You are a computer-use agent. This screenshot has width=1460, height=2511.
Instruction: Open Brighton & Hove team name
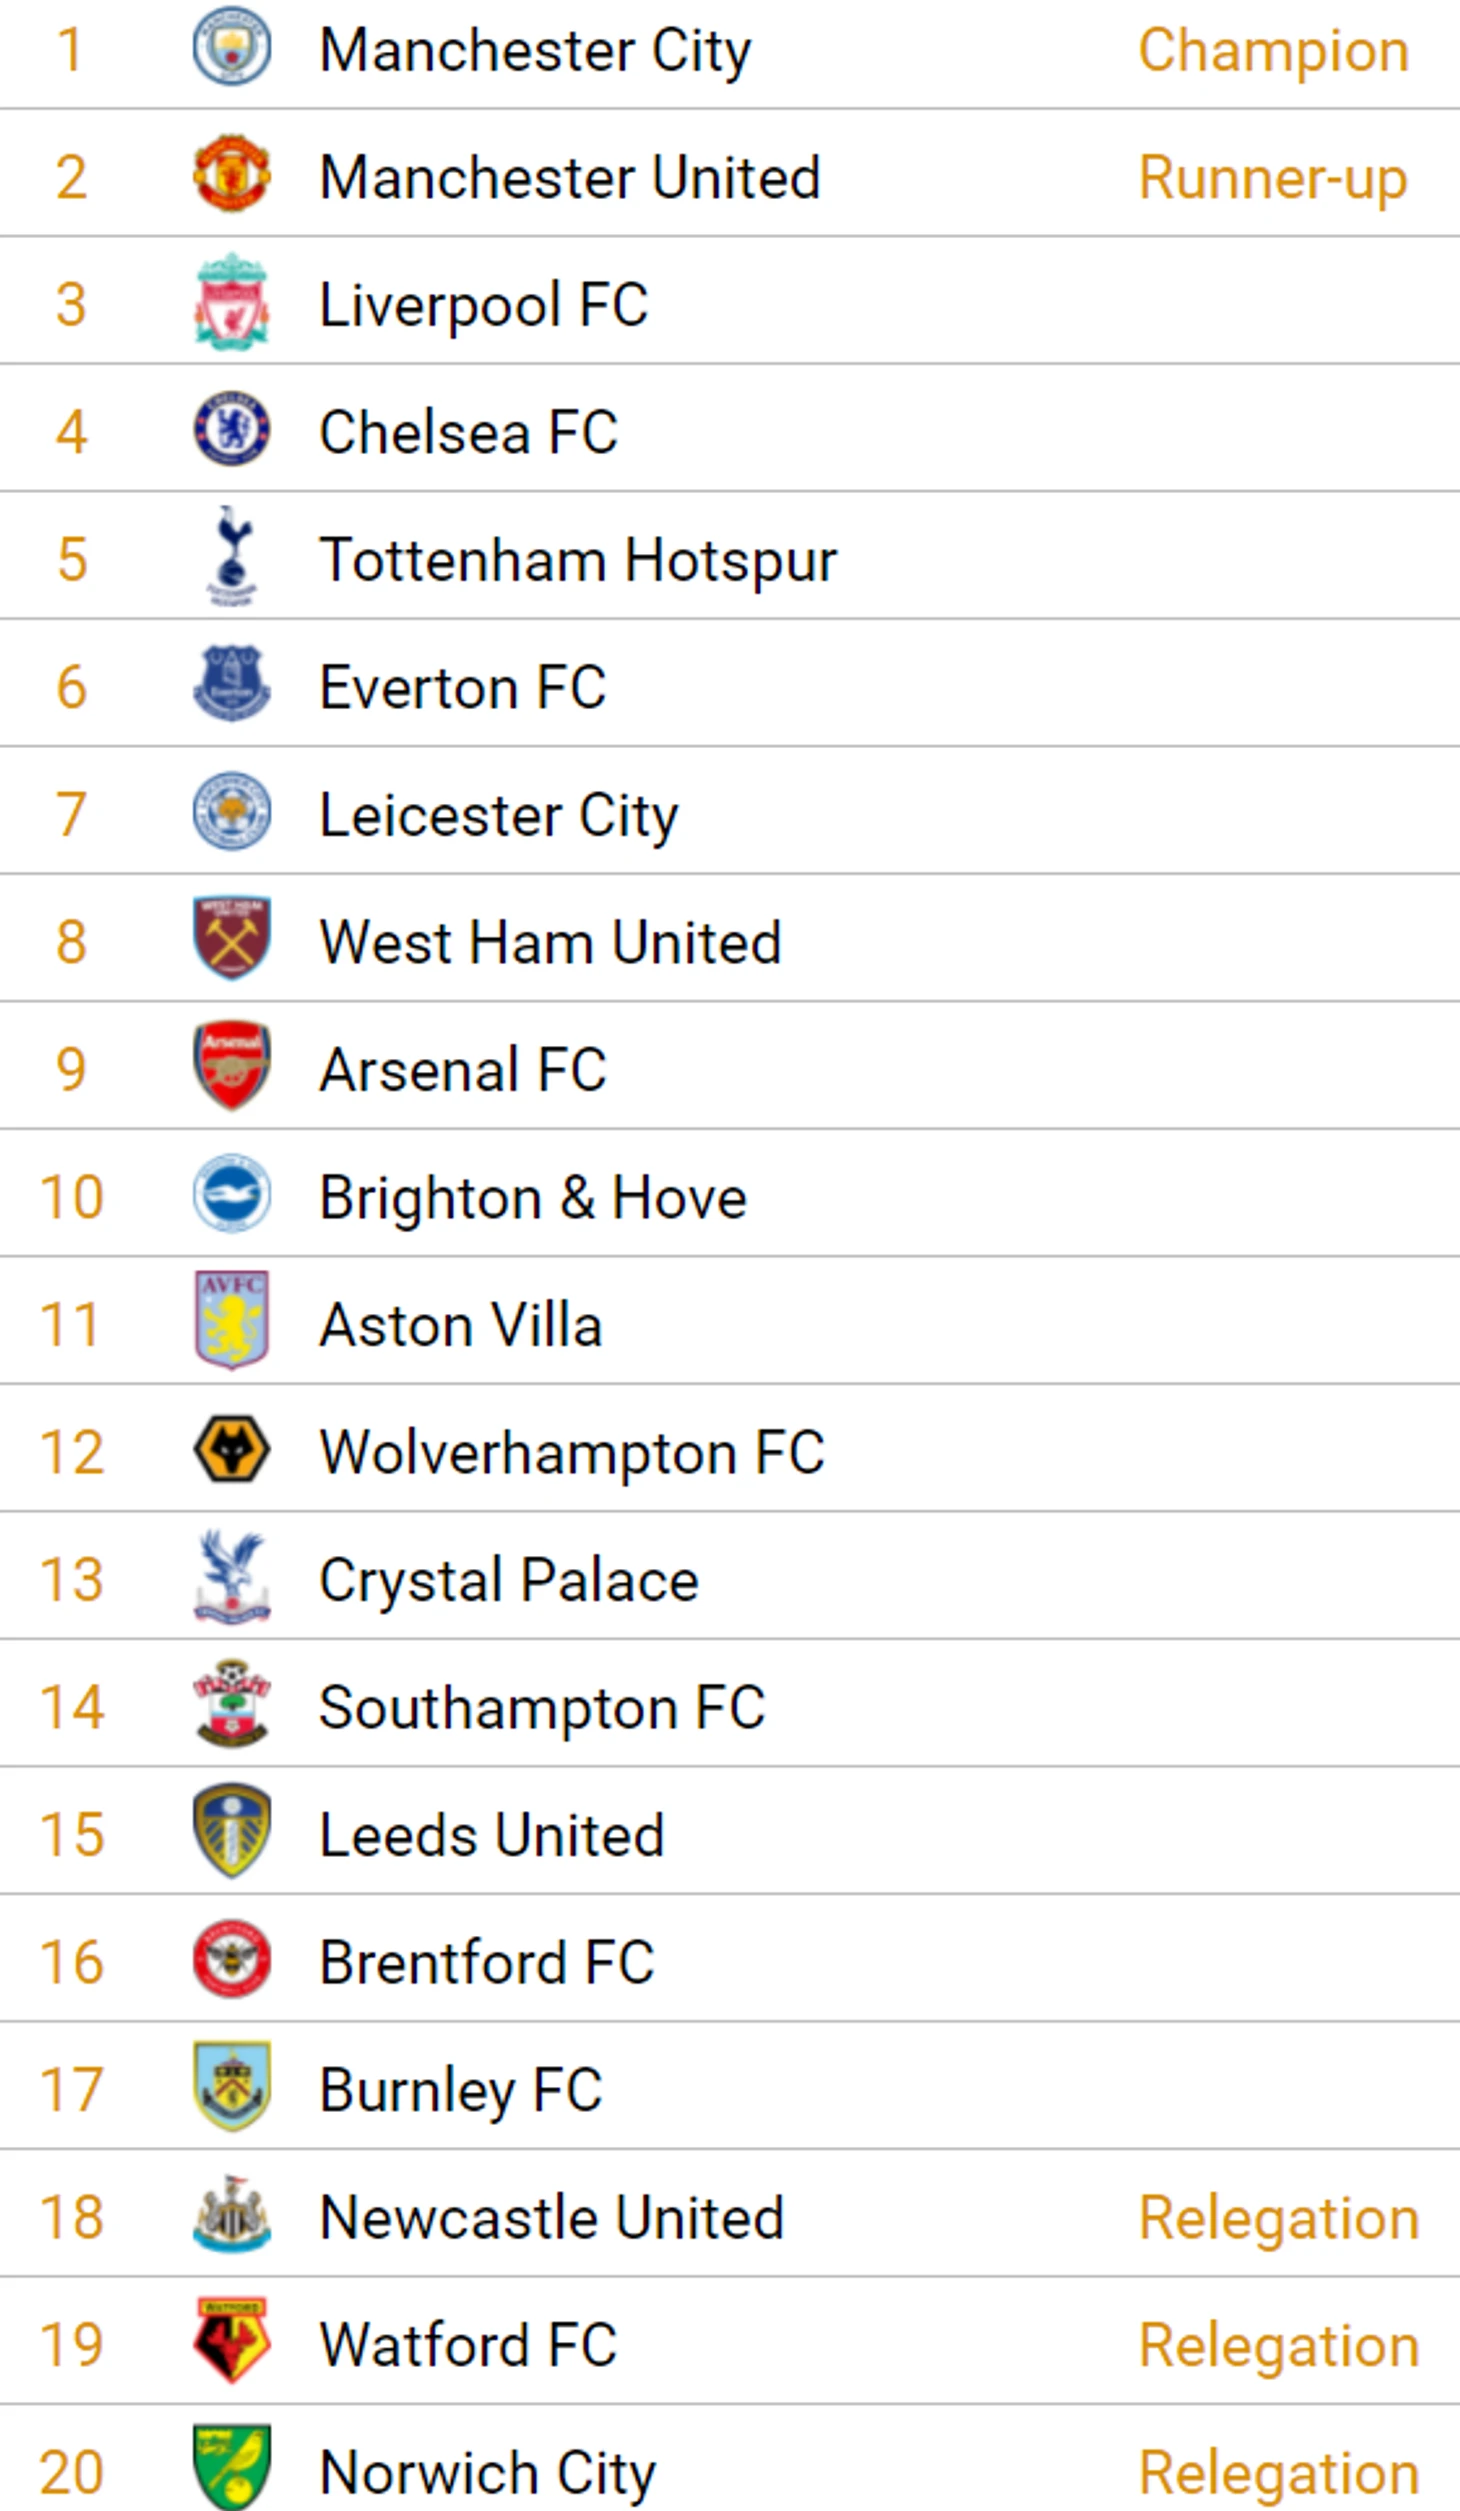(532, 1197)
